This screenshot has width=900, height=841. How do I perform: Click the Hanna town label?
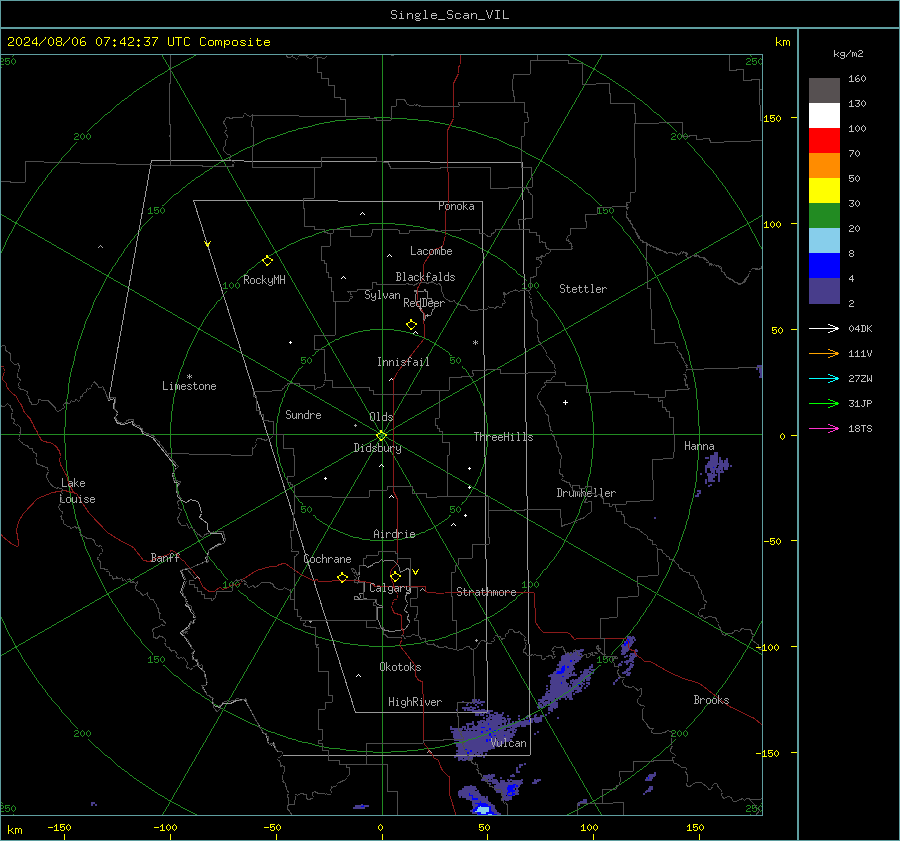(x=699, y=447)
